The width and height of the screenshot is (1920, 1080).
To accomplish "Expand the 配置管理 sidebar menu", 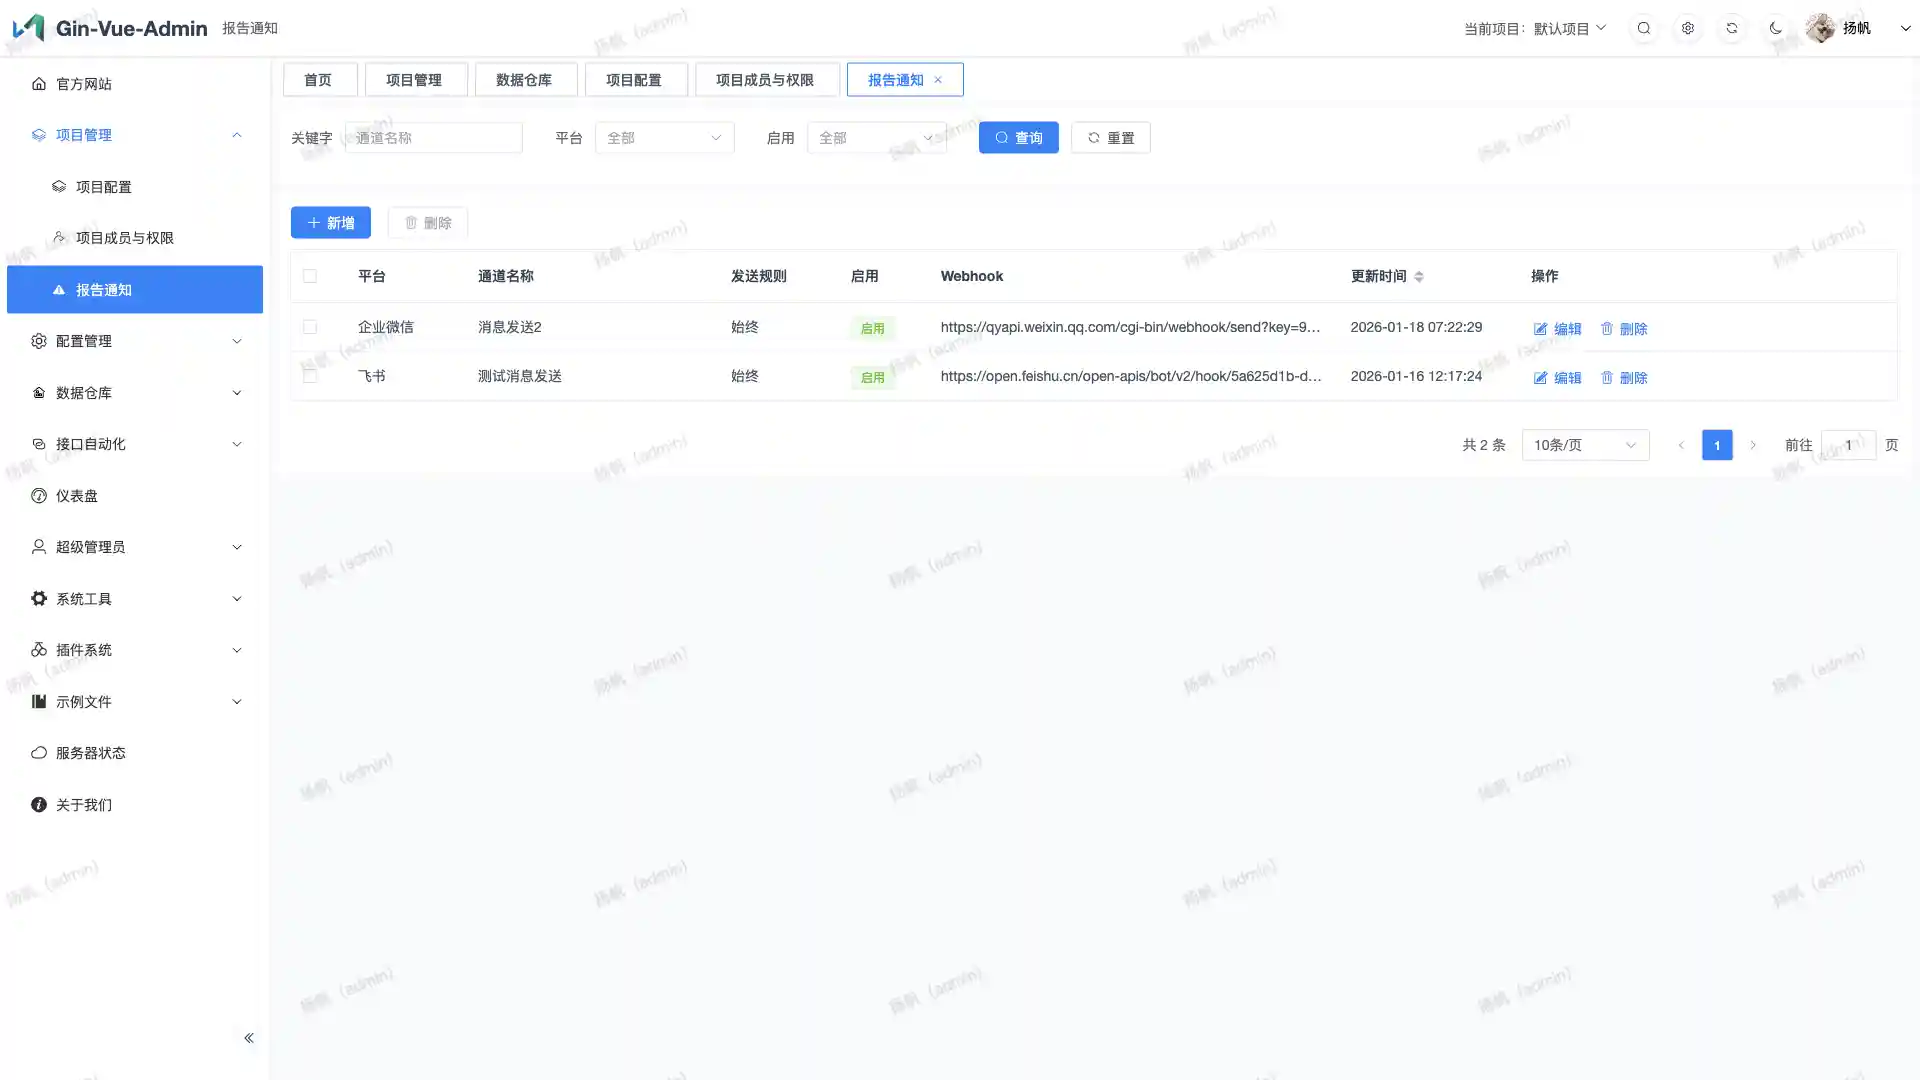I will pyautogui.click(x=135, y=341).
